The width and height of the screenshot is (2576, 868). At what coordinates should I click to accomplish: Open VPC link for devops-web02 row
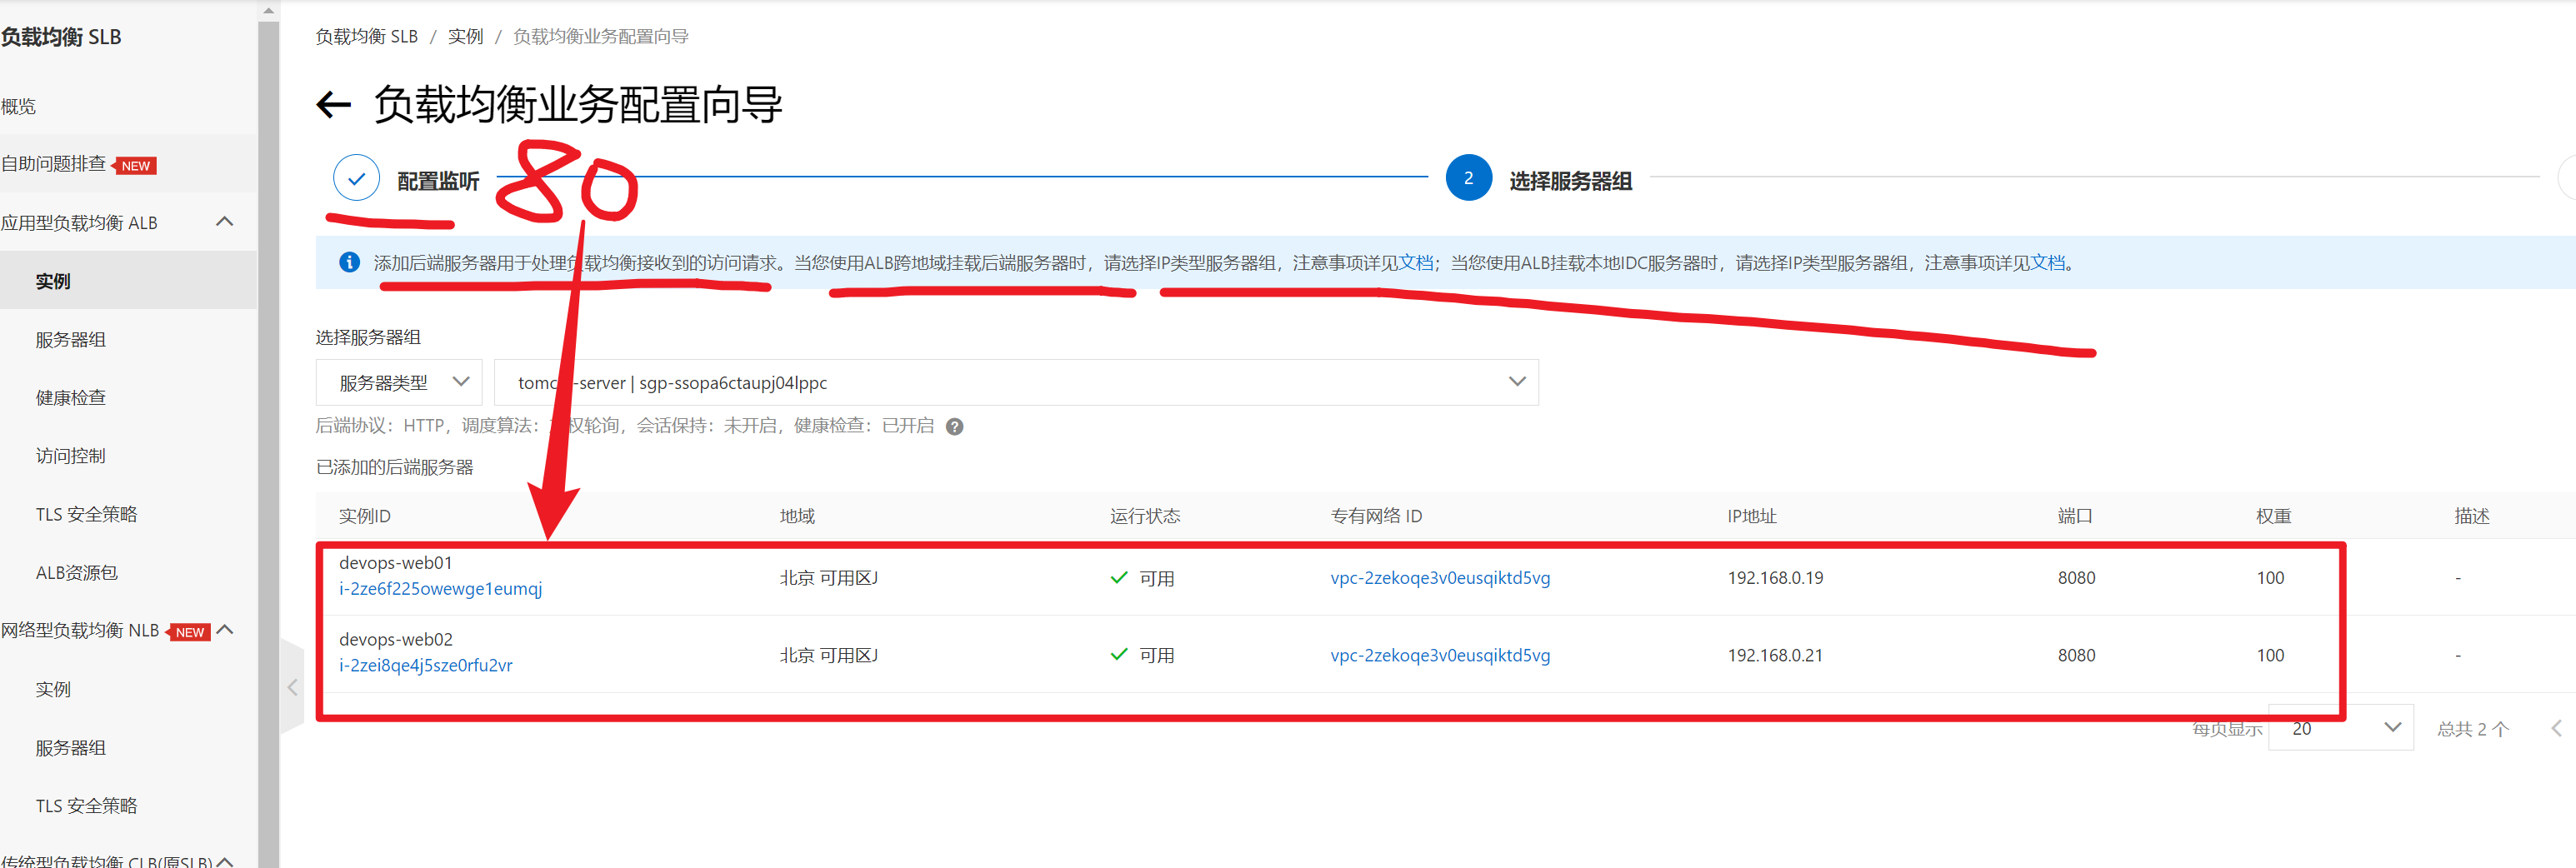click(1439, 656)
